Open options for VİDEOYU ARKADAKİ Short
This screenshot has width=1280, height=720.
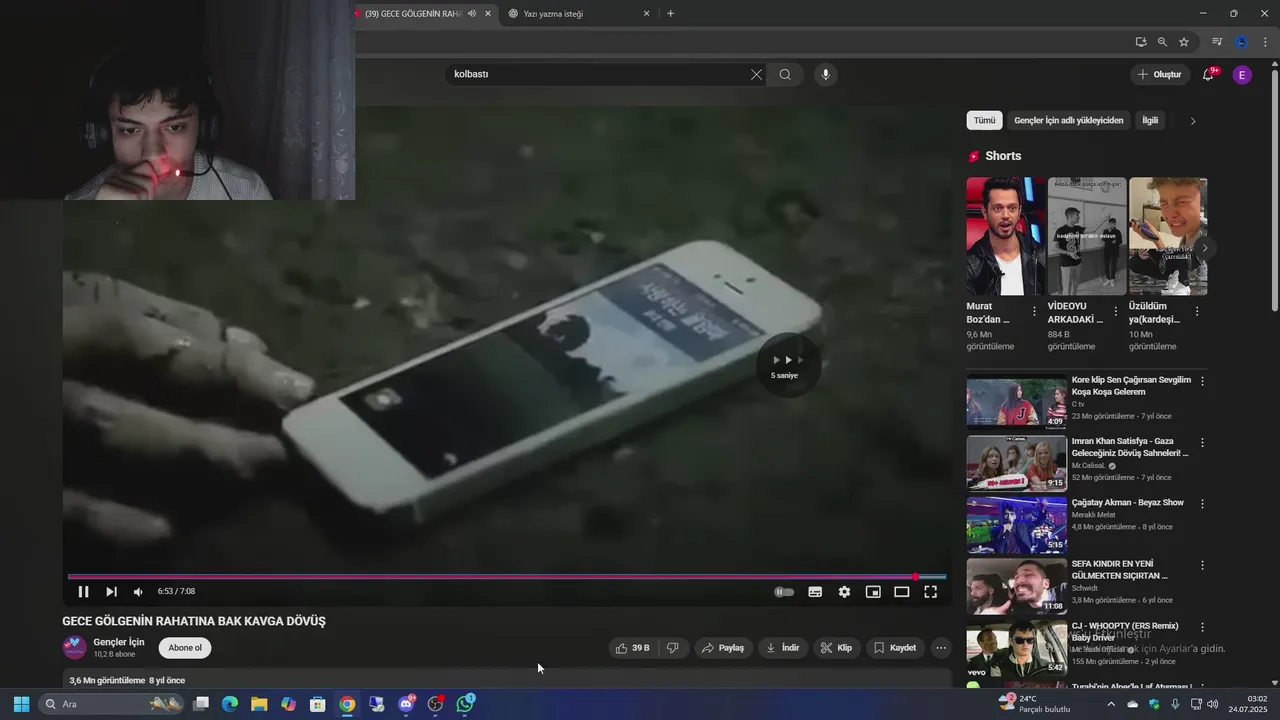(1116, 312)
